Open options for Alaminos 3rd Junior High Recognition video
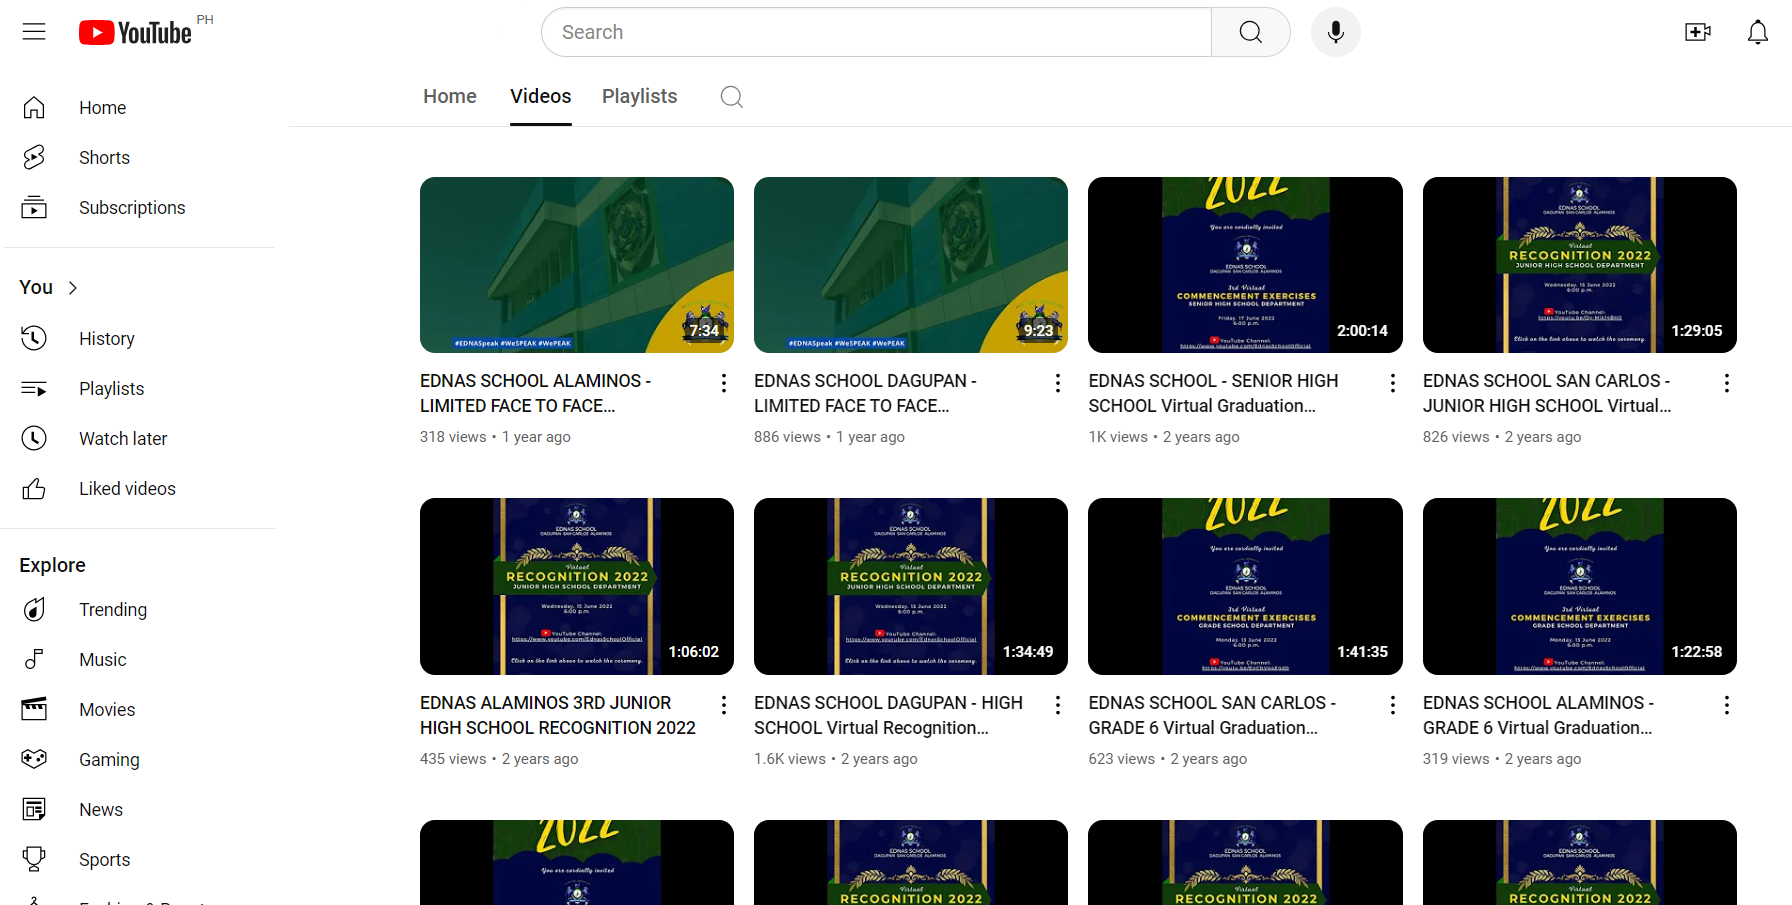 coord(724,705)
